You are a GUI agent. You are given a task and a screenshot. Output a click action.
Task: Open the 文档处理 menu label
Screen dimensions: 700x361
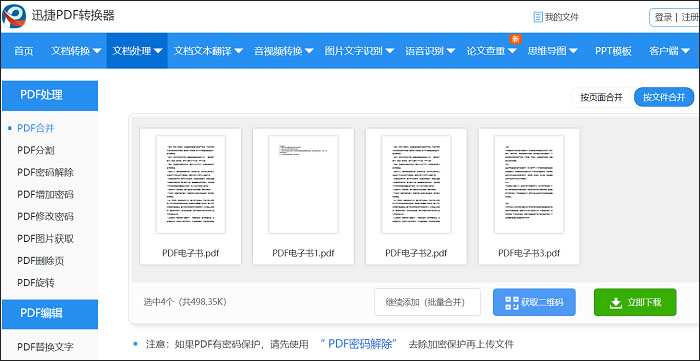point(131,51)
